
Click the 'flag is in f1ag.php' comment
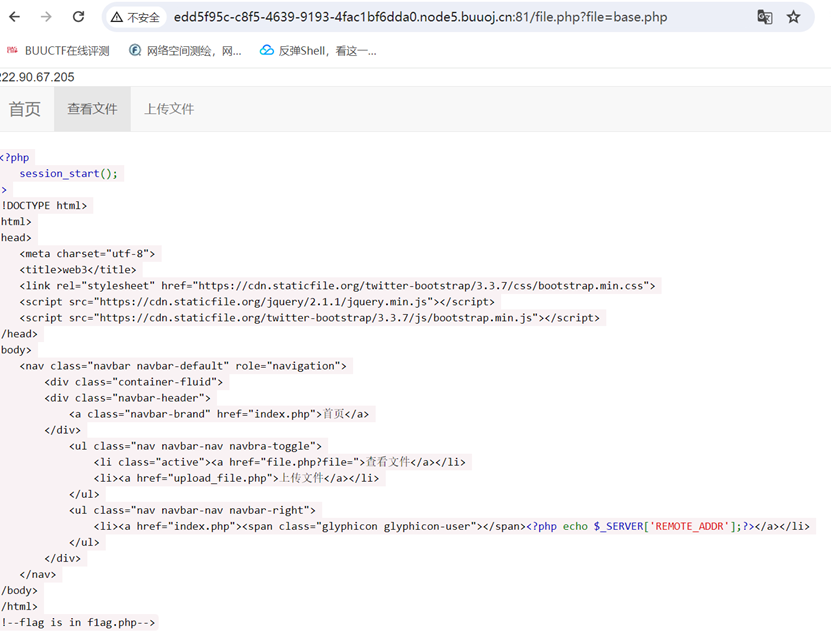78,622
